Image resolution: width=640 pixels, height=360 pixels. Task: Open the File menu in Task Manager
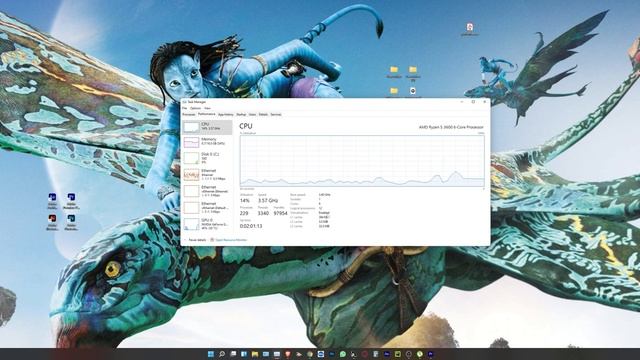(x=184, y=108)
